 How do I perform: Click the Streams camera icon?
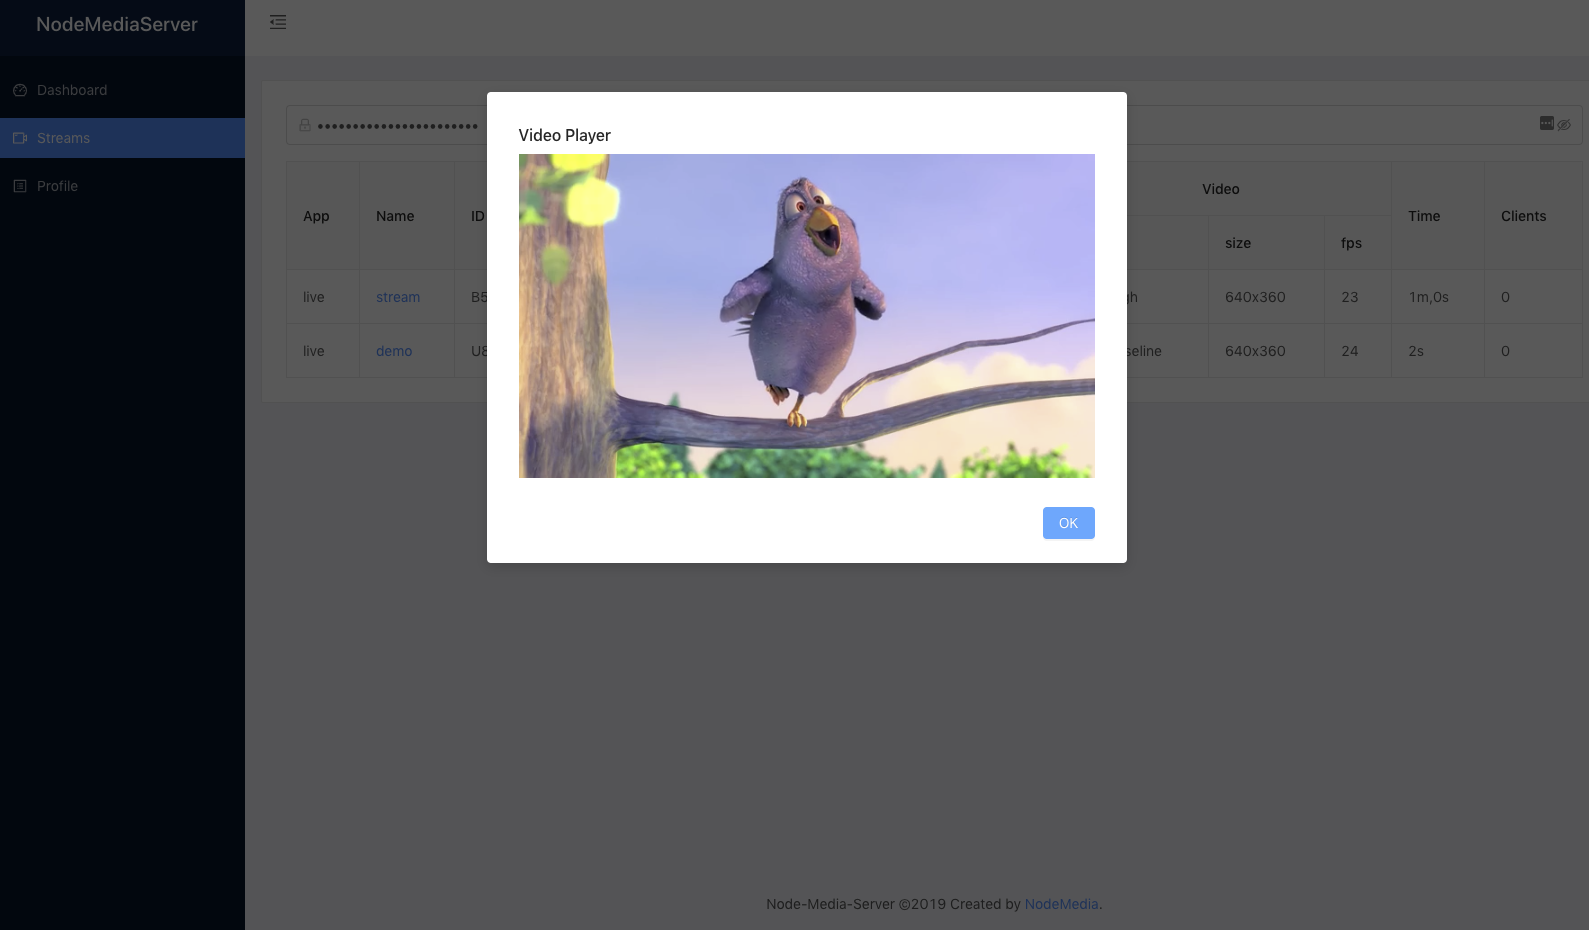click(20, 138)
